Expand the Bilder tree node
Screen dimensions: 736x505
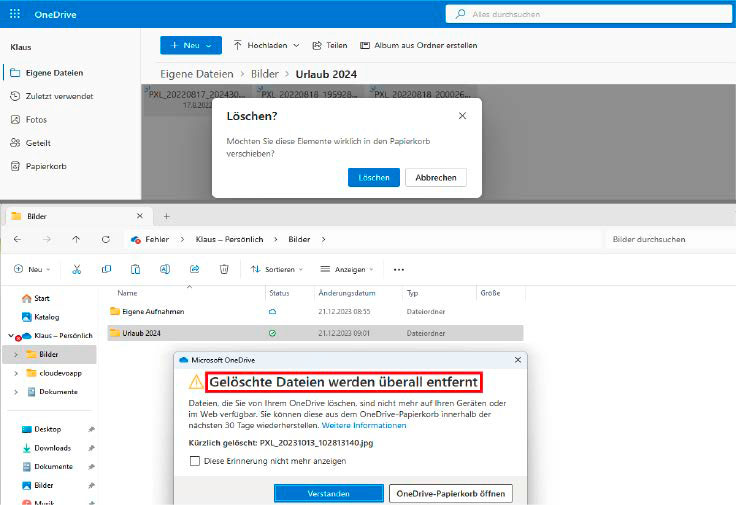point(16,354)
